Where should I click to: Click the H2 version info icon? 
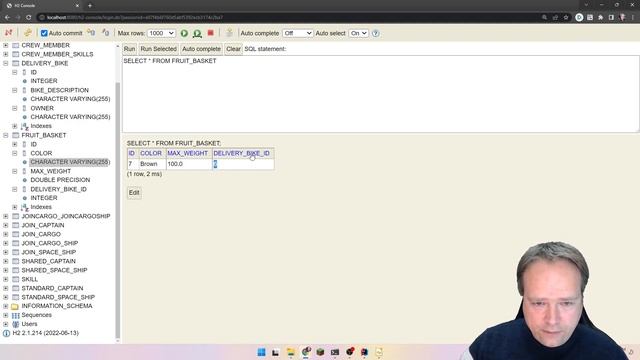(x=6, y=333)
